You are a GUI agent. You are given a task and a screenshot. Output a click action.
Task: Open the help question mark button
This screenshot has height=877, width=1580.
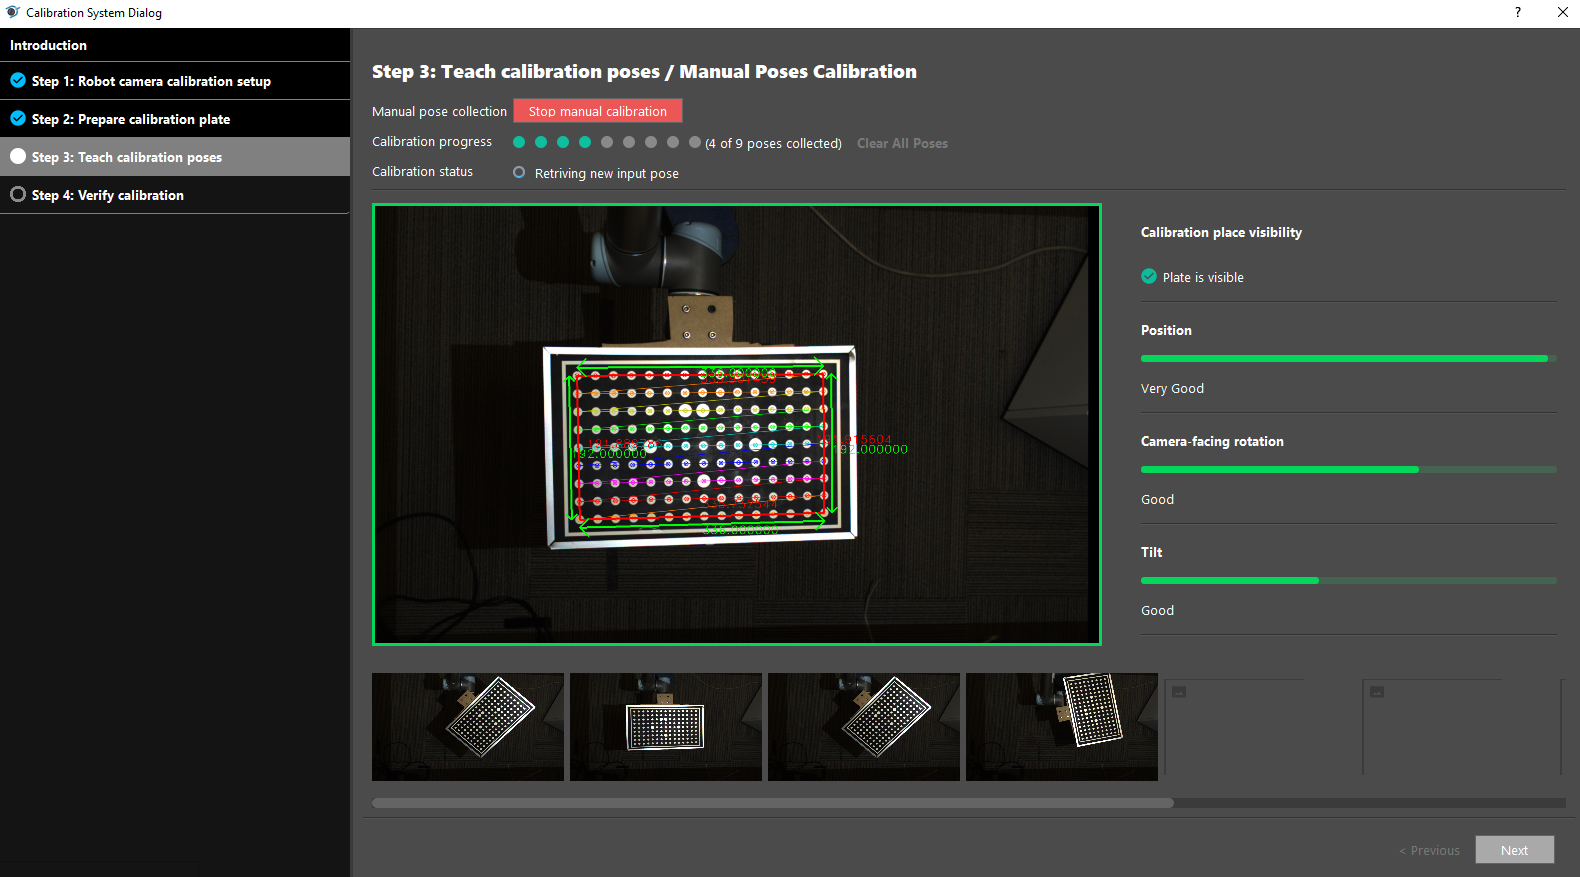(1518, 12)
